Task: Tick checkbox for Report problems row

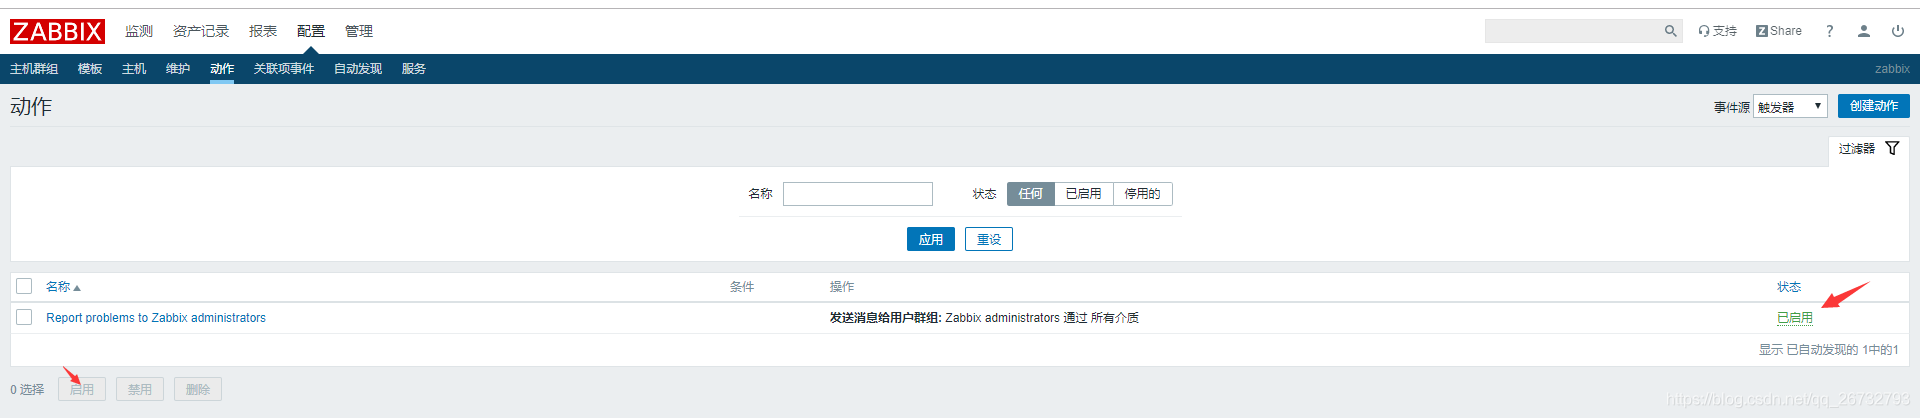Action: pyautogui.click(x=24, y=317)
